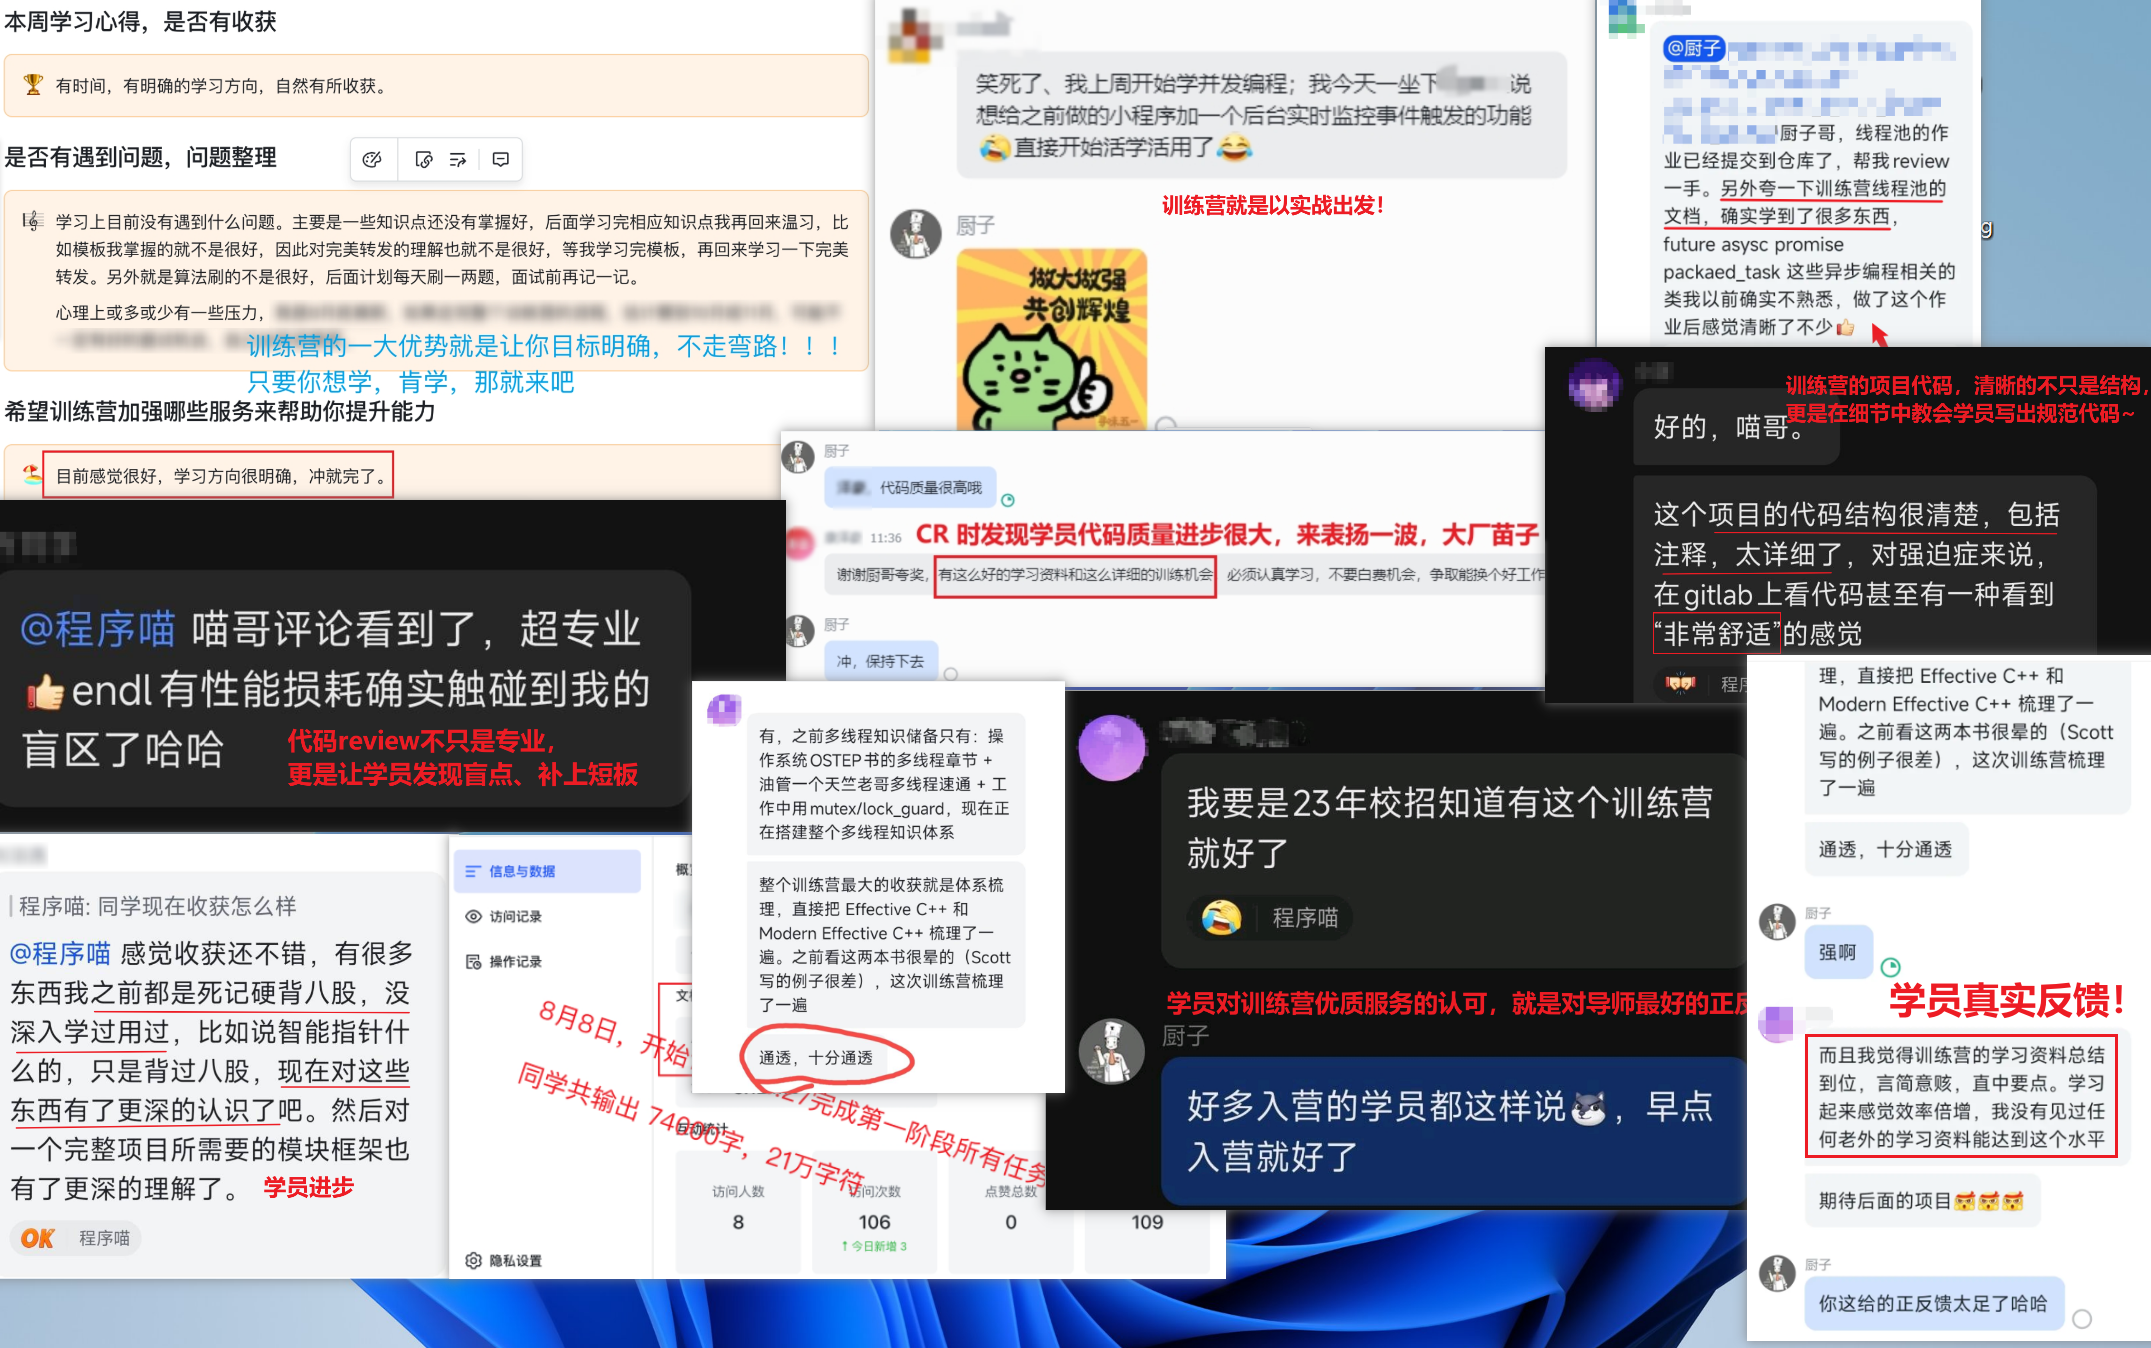The image size is (2151, 1348).
Task: Click the copy-link icon in the question toolbar
Action: tap(424, 159)
